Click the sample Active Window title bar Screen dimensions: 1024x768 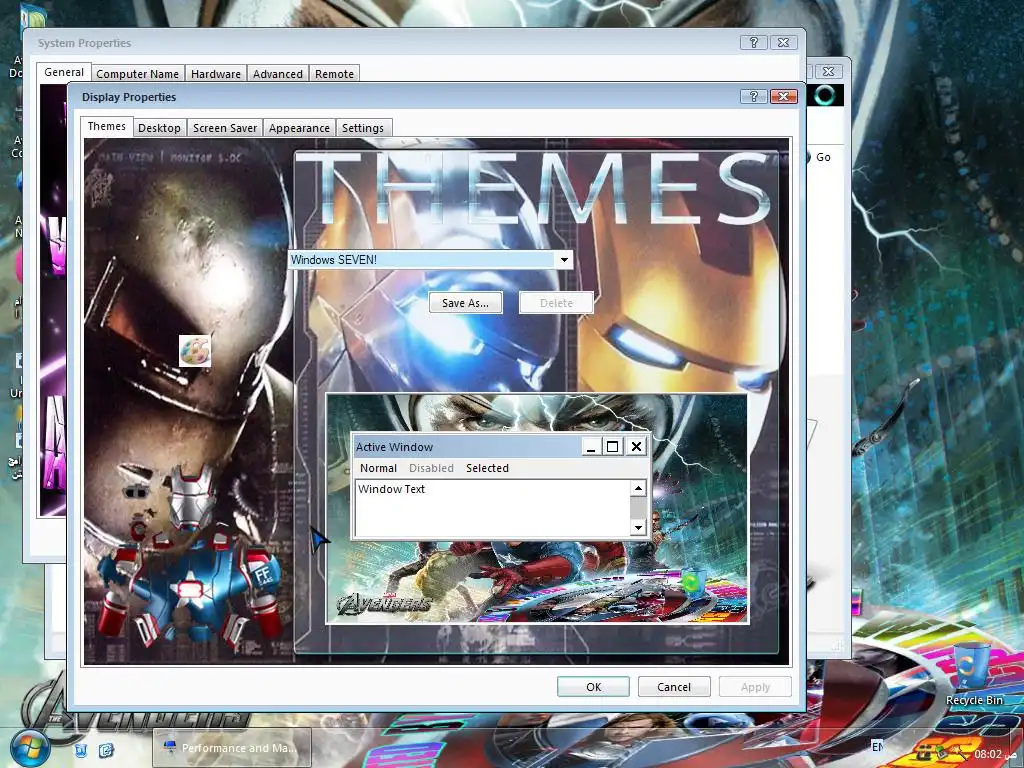point(467,447)
